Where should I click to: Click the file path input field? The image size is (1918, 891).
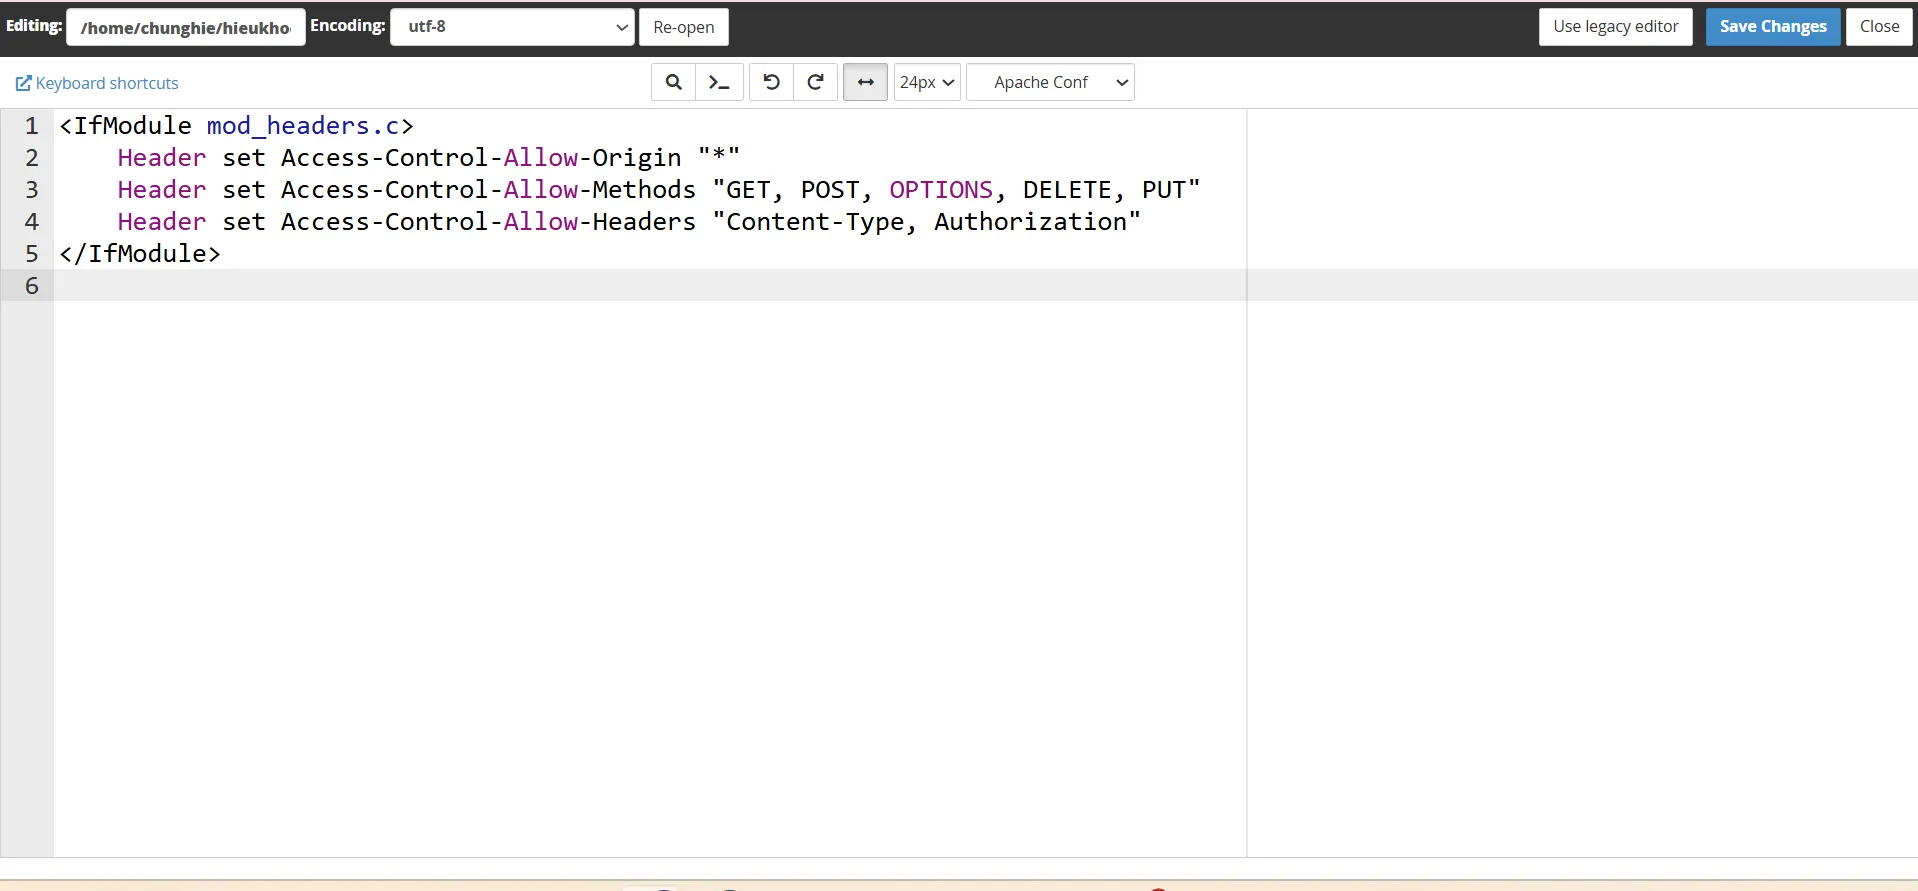point(186,28)
